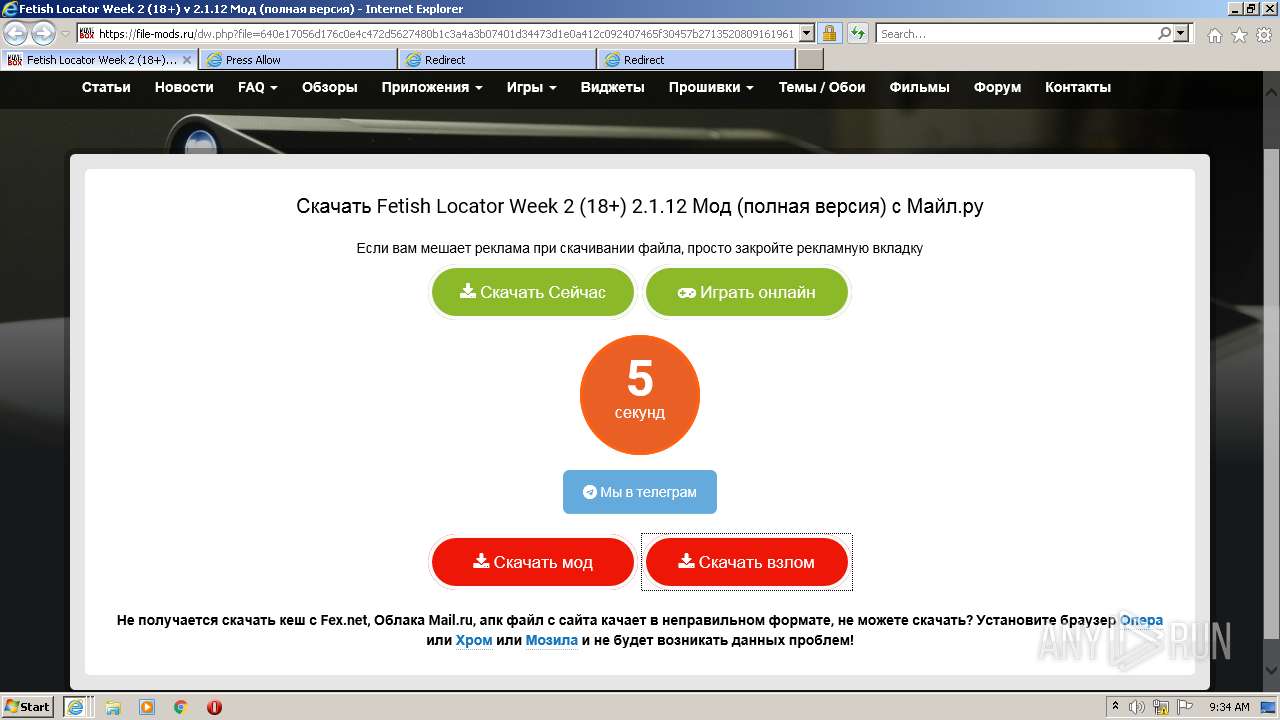Open the Tools gear icon
The width and height of the screenshot is (1280, 720).
coord(1263,35)
